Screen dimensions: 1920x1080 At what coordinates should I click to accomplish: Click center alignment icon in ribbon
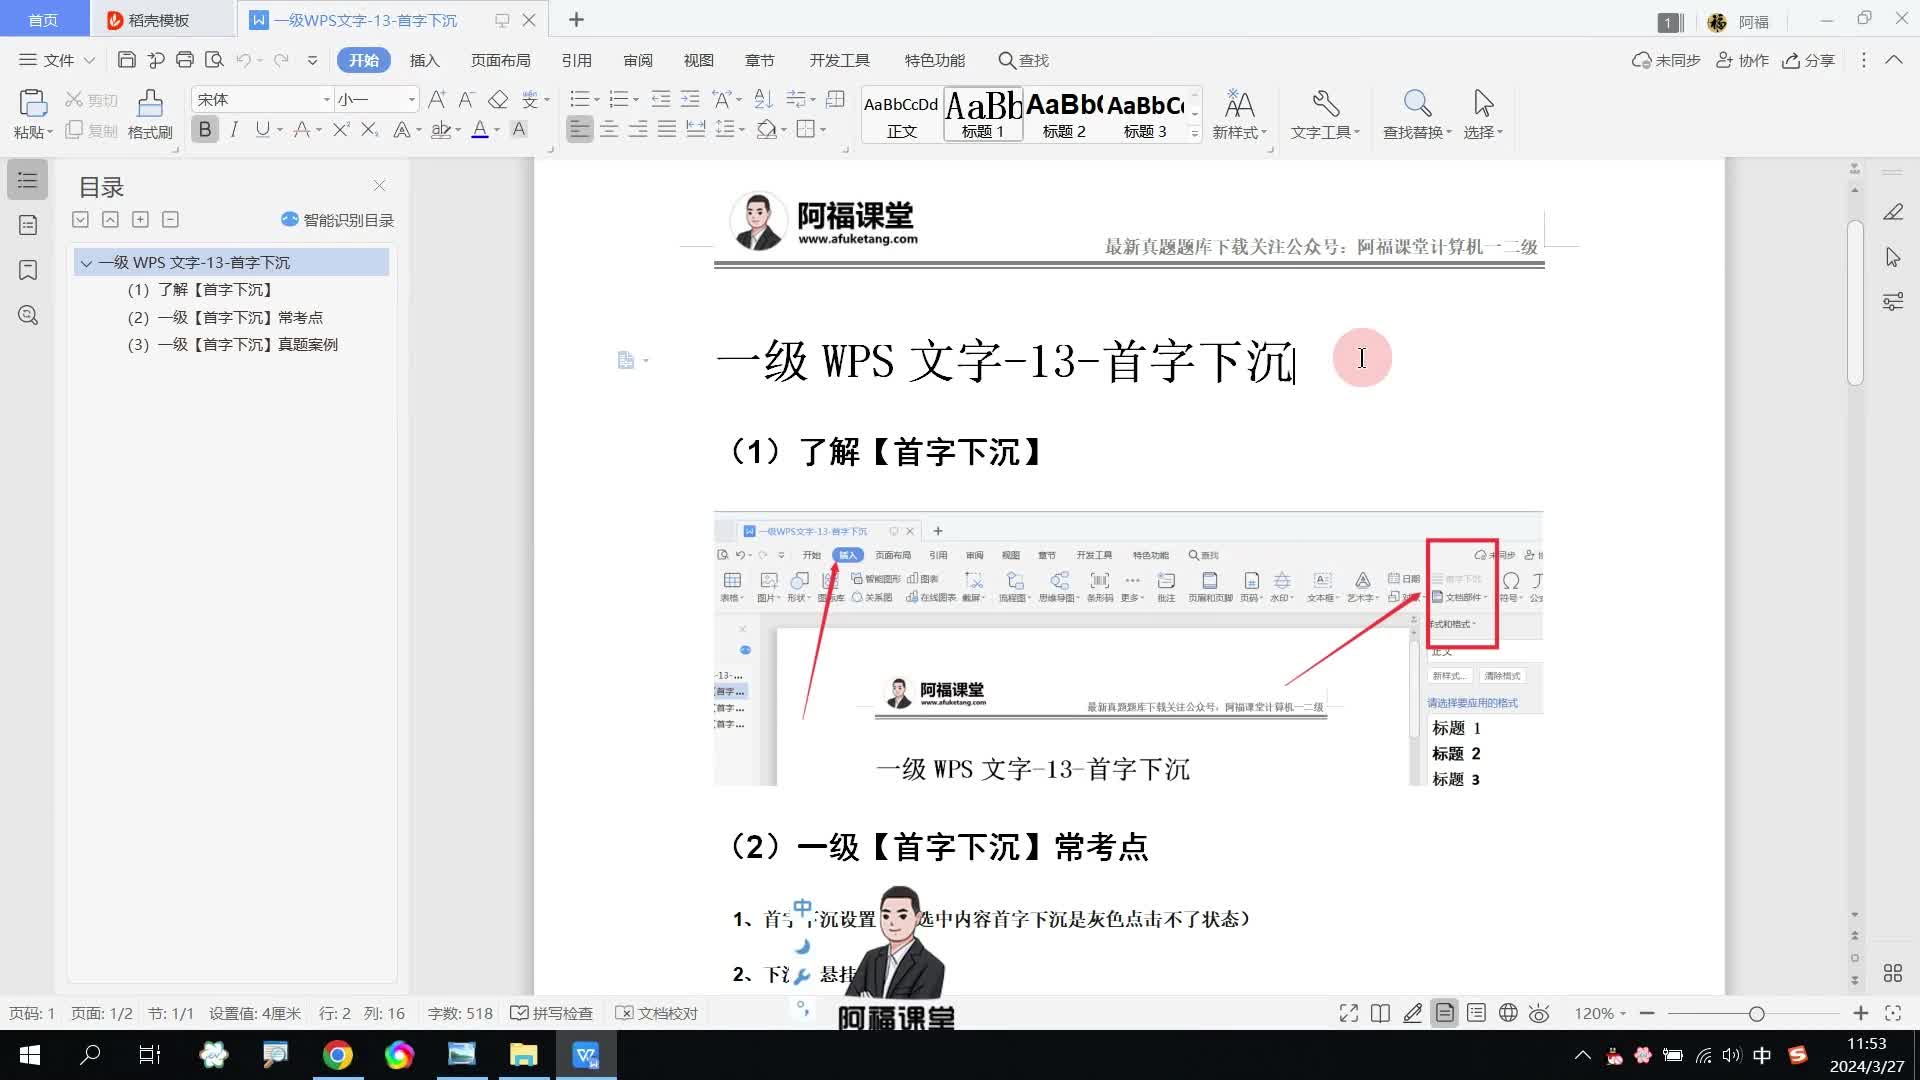[x=609, y=129]
